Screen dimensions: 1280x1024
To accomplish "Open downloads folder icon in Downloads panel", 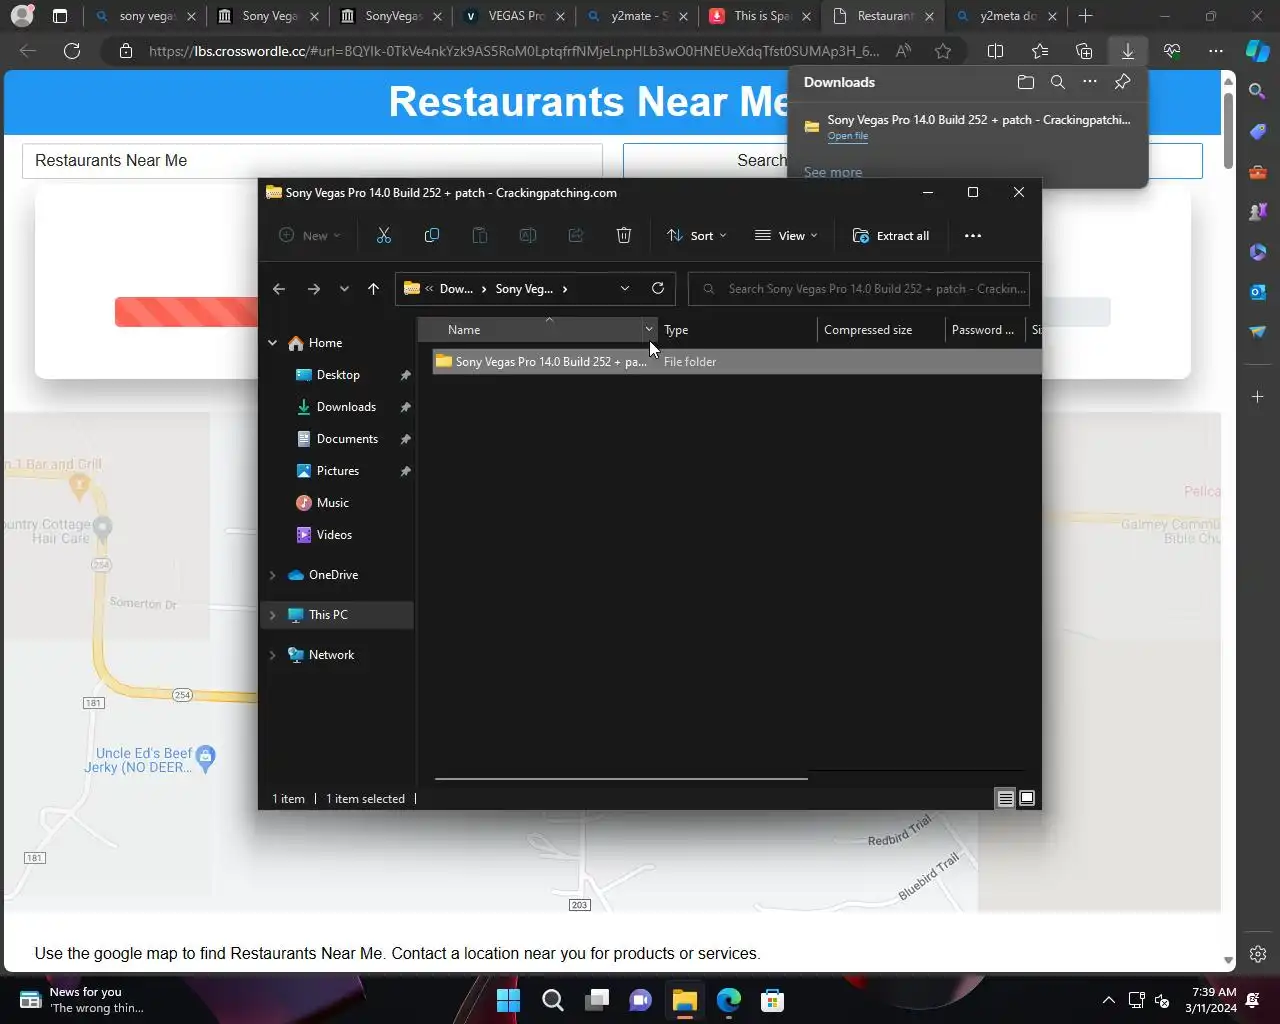I will coord(1026,82).
